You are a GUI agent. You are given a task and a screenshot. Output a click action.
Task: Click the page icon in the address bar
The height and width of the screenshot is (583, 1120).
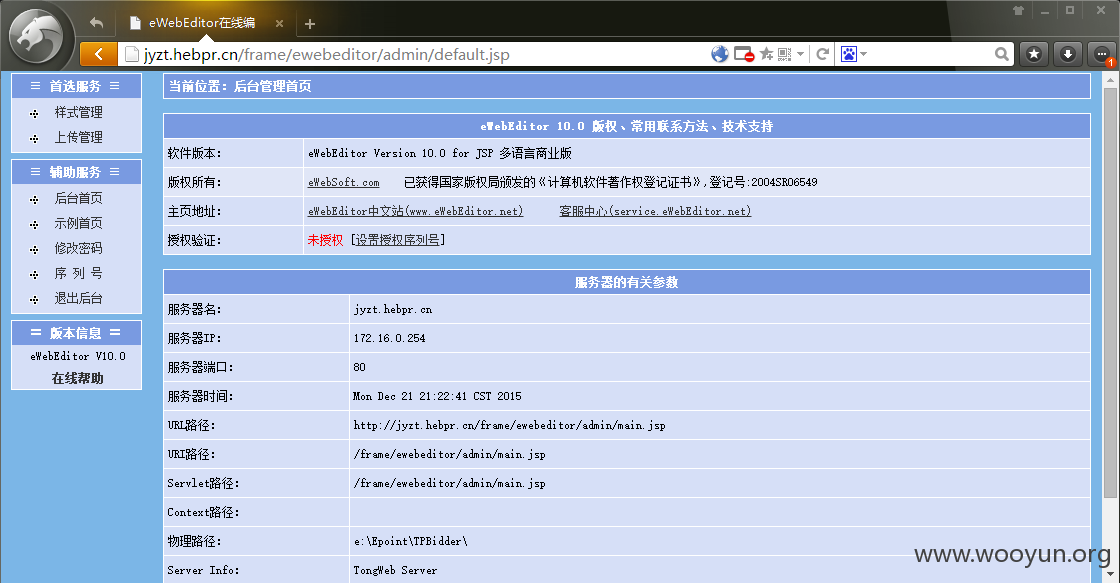pyautogui.click(x=131, y=54)
